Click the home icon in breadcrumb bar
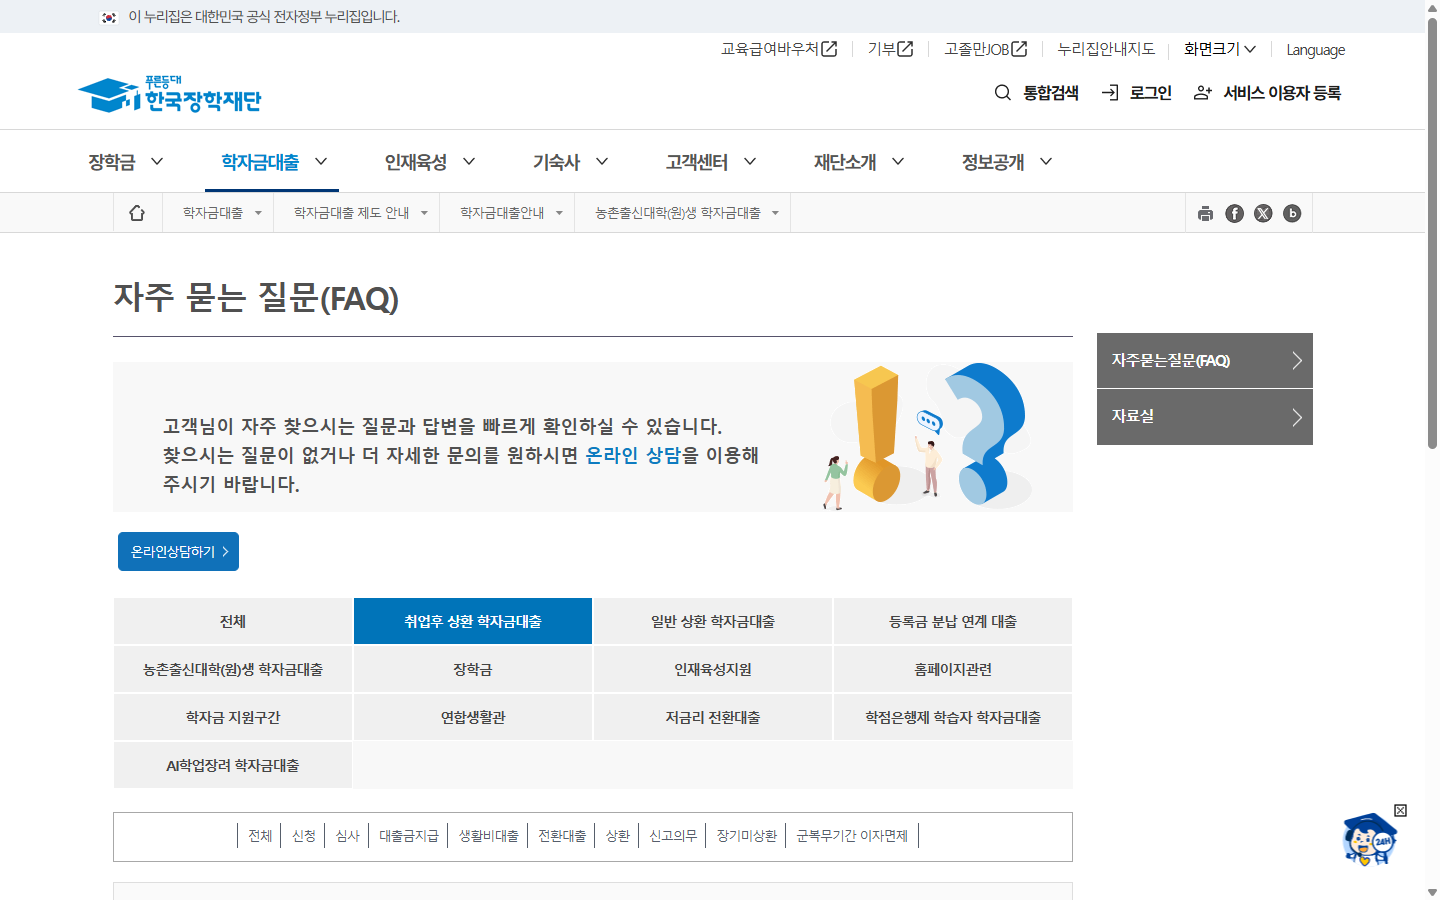 coord(137,213)
